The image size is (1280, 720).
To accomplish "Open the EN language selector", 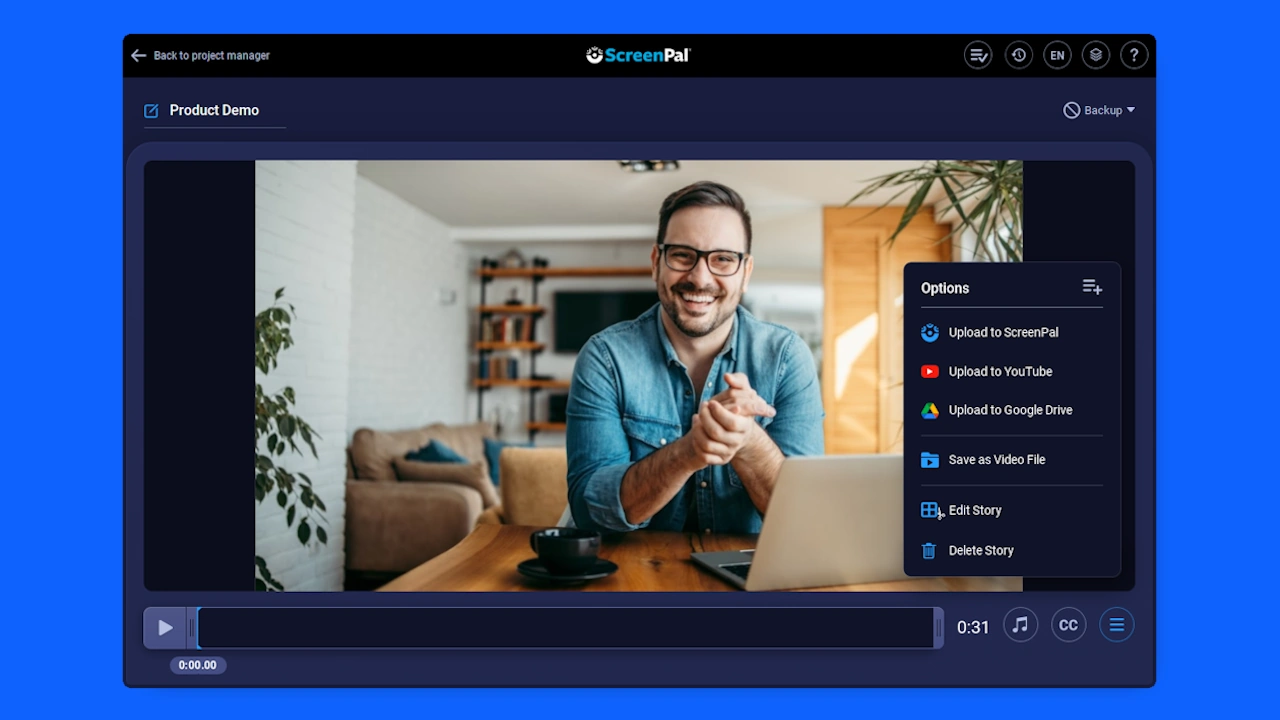I will 1057,55.
